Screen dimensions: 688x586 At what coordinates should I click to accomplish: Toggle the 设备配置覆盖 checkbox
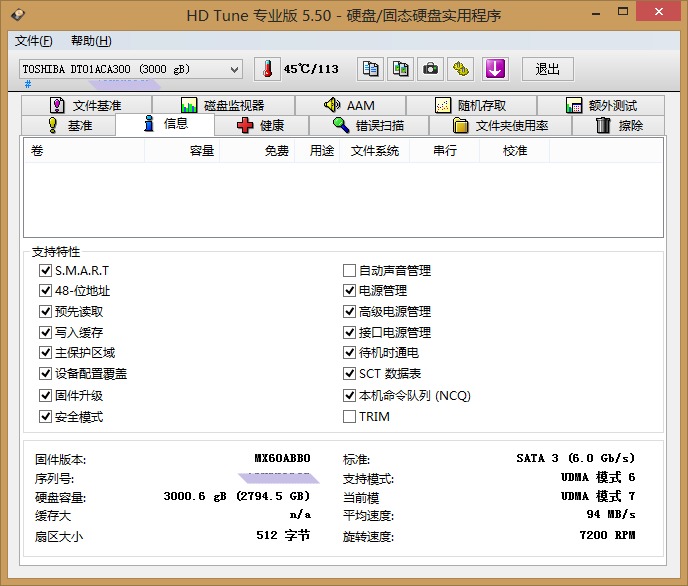46,373
